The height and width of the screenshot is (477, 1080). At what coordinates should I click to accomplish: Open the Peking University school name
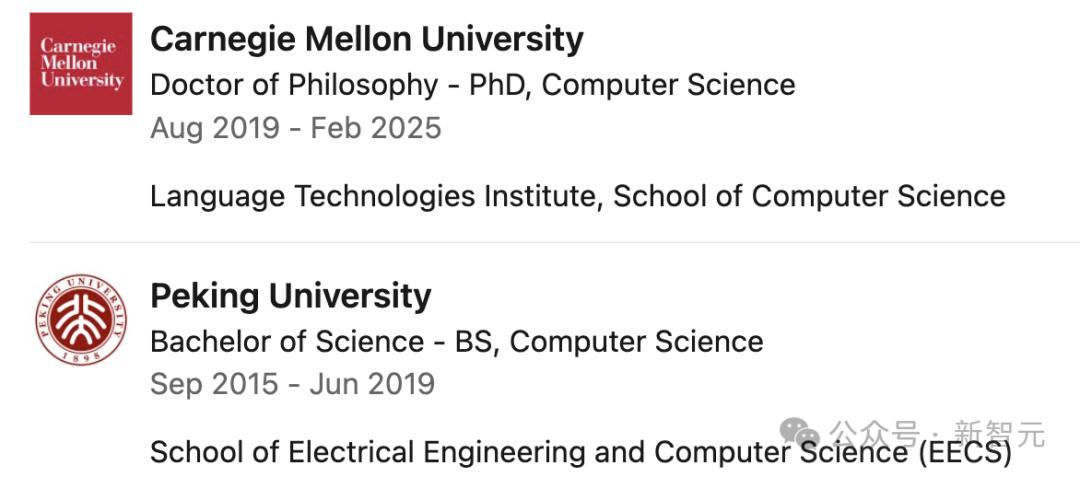(x=290, y=296)
